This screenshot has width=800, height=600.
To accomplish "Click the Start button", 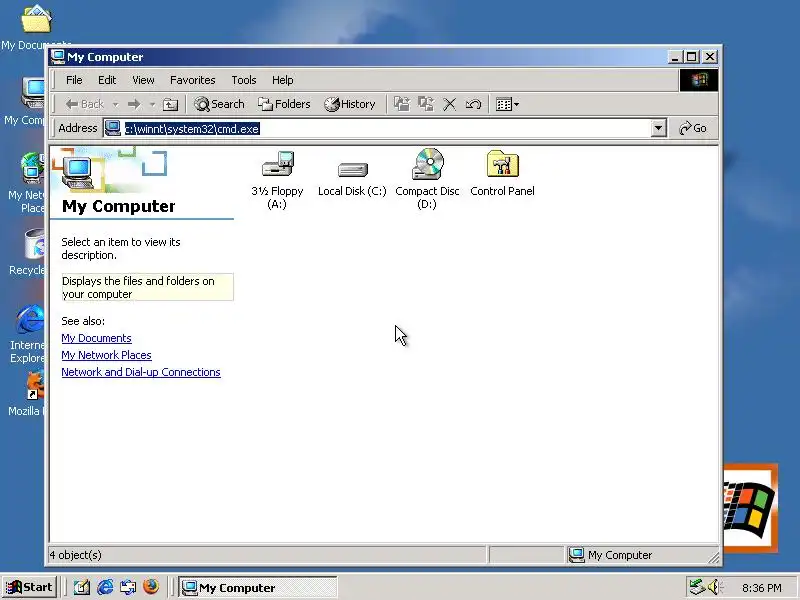I will pos(30,587).
